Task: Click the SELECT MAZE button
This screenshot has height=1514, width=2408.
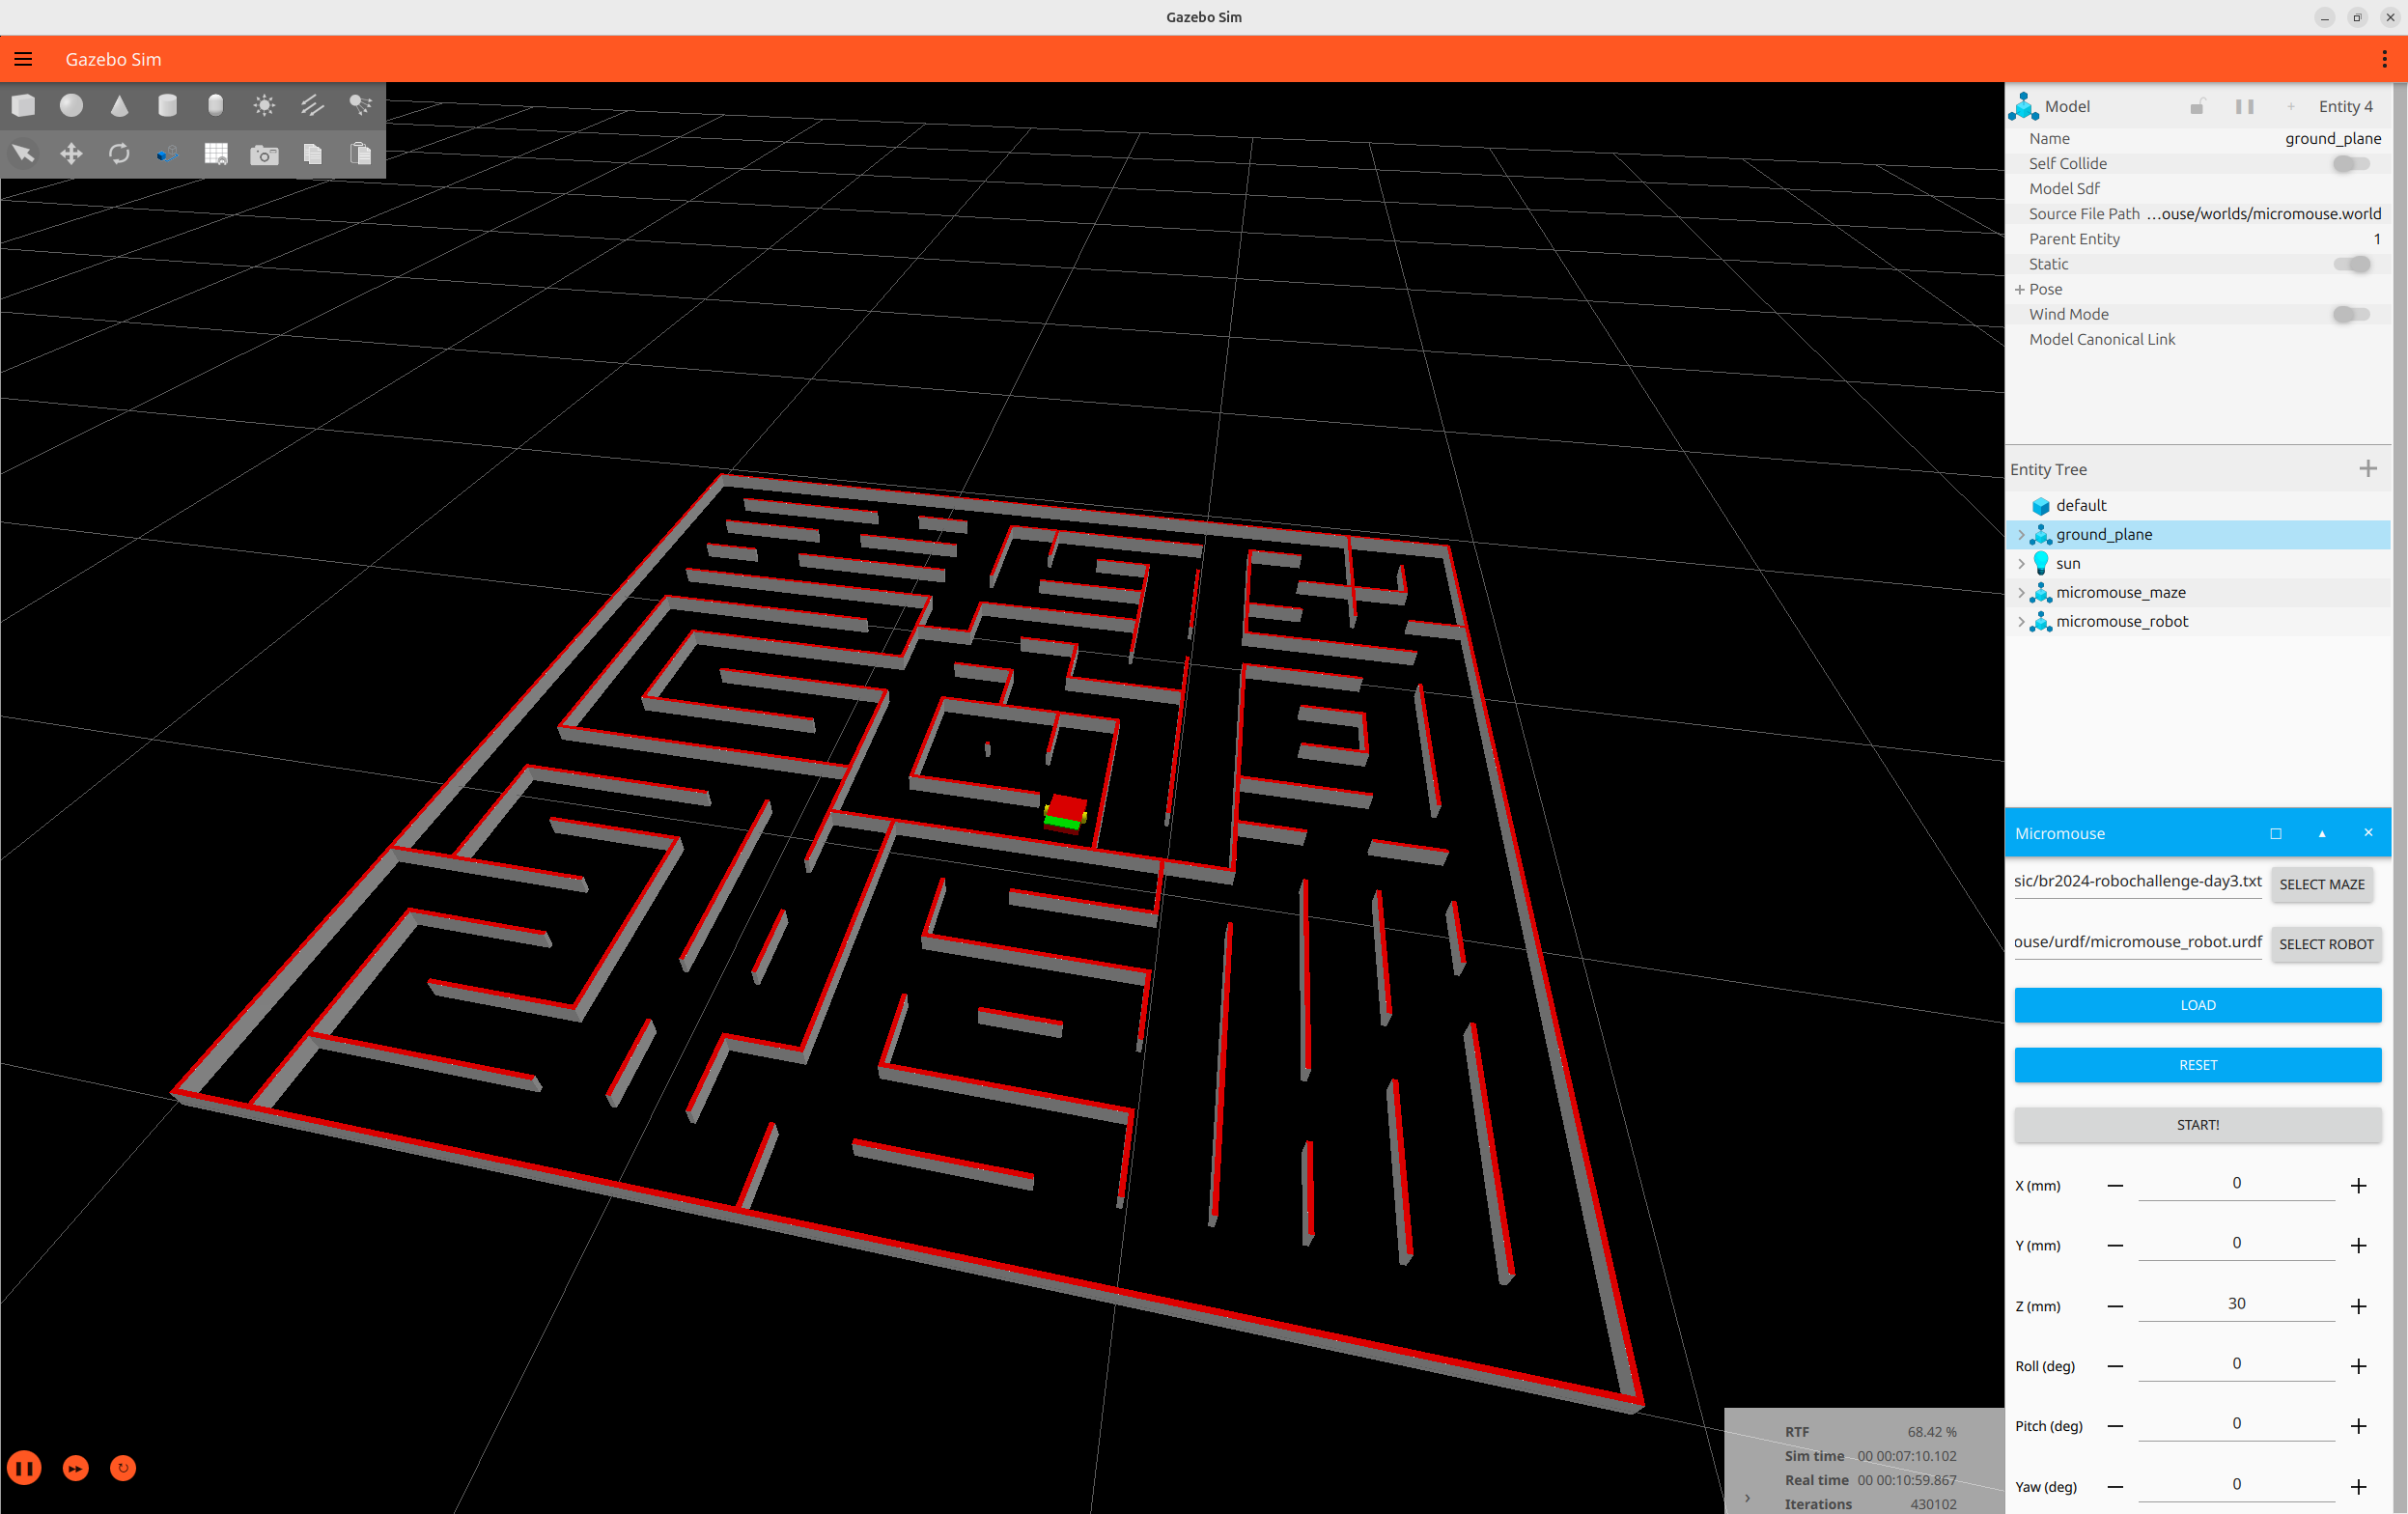Action: pyautogui.click(x=2321, y=884)
